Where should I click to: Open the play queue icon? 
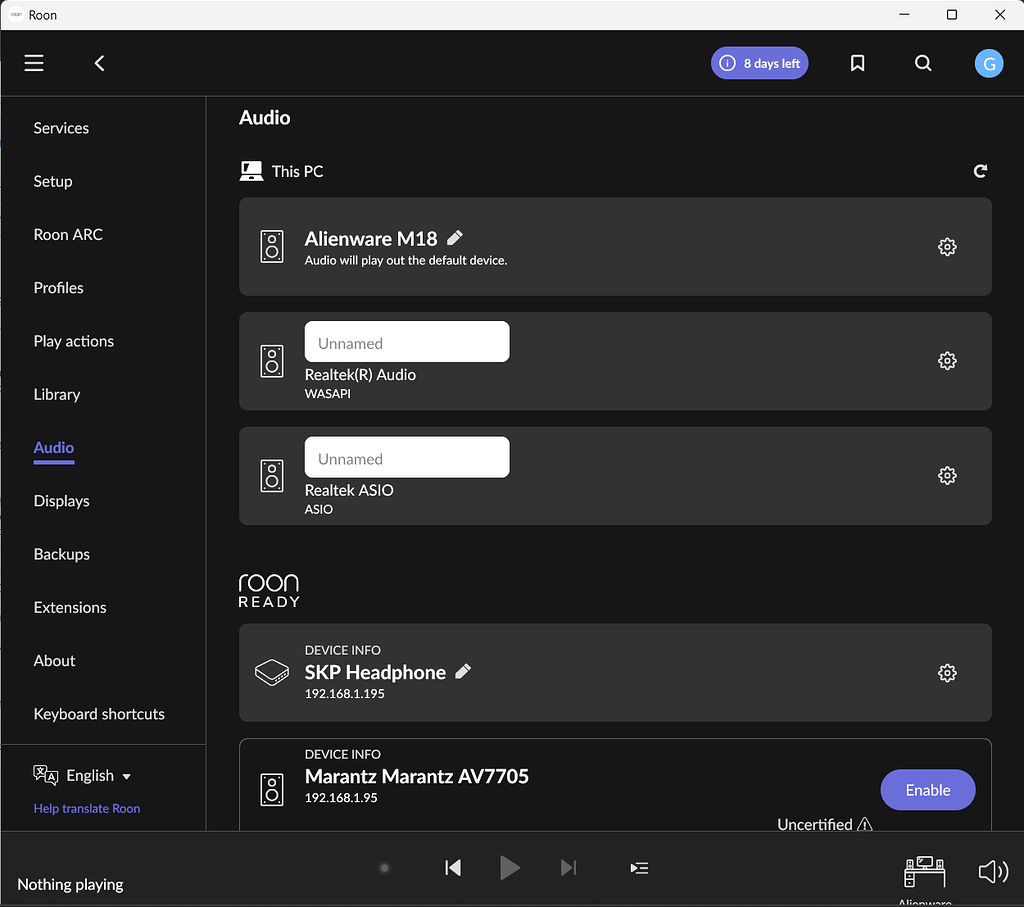[x=639, y=868]
